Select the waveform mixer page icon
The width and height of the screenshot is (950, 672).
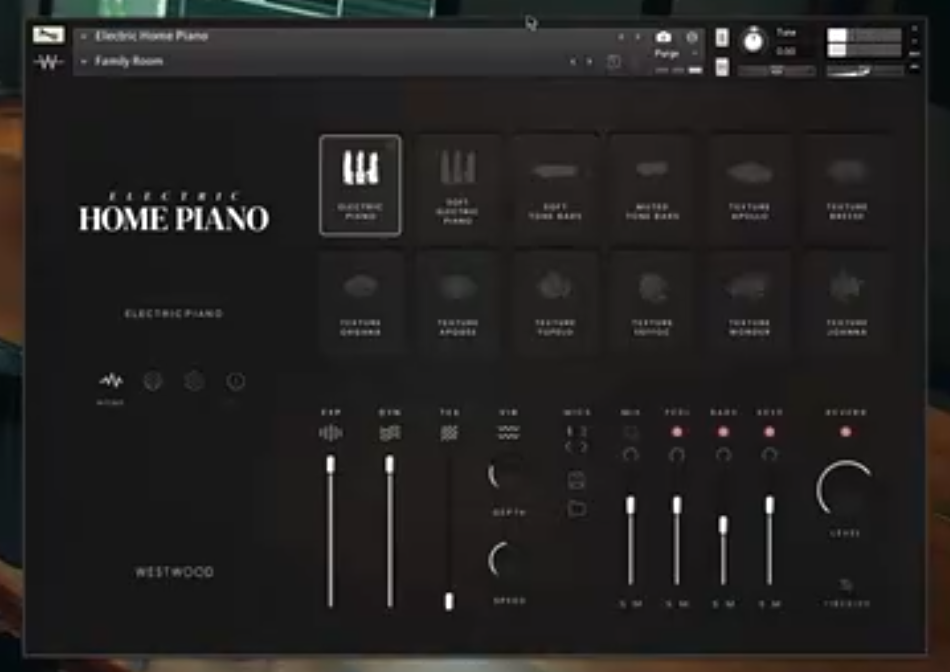pos(111,381)
